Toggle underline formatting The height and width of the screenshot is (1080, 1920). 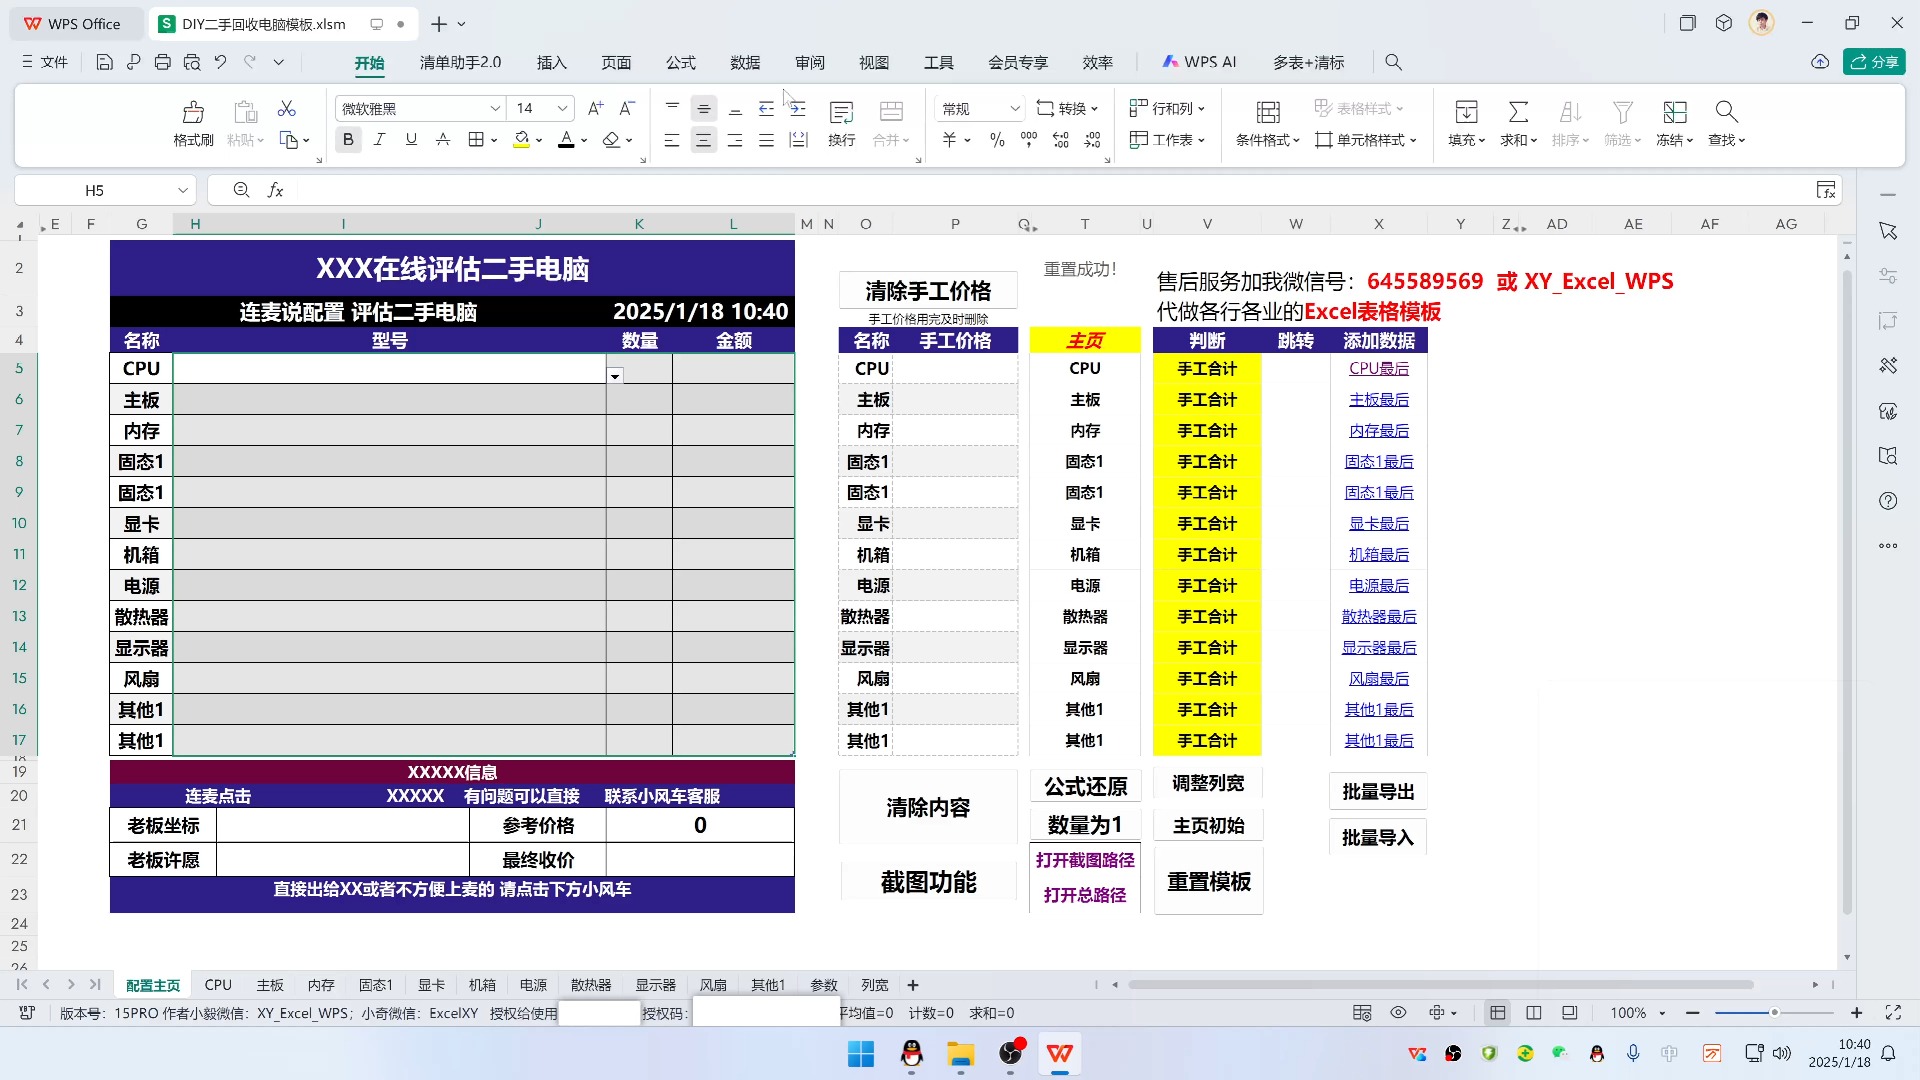pyautogui.click(x=410, y=139)
